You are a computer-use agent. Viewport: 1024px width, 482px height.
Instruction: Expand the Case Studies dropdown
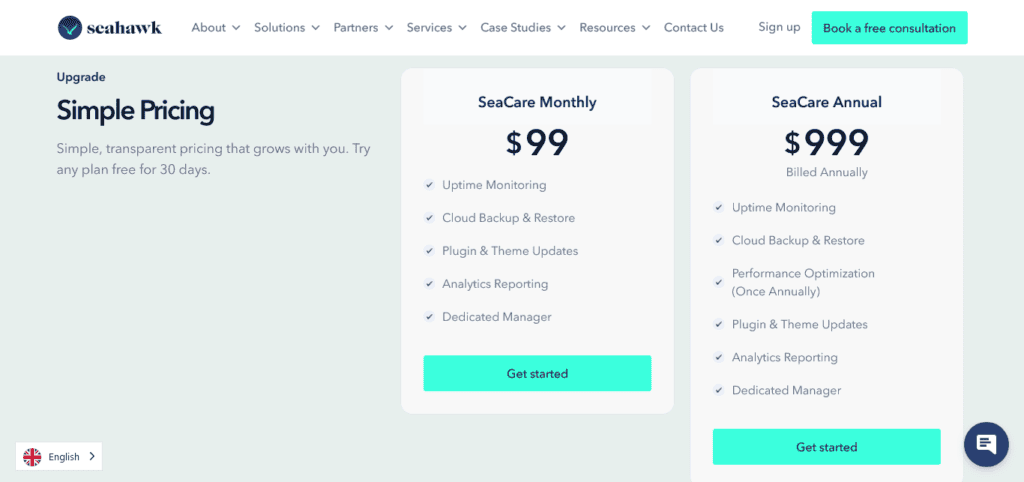[x=522, y=28]
